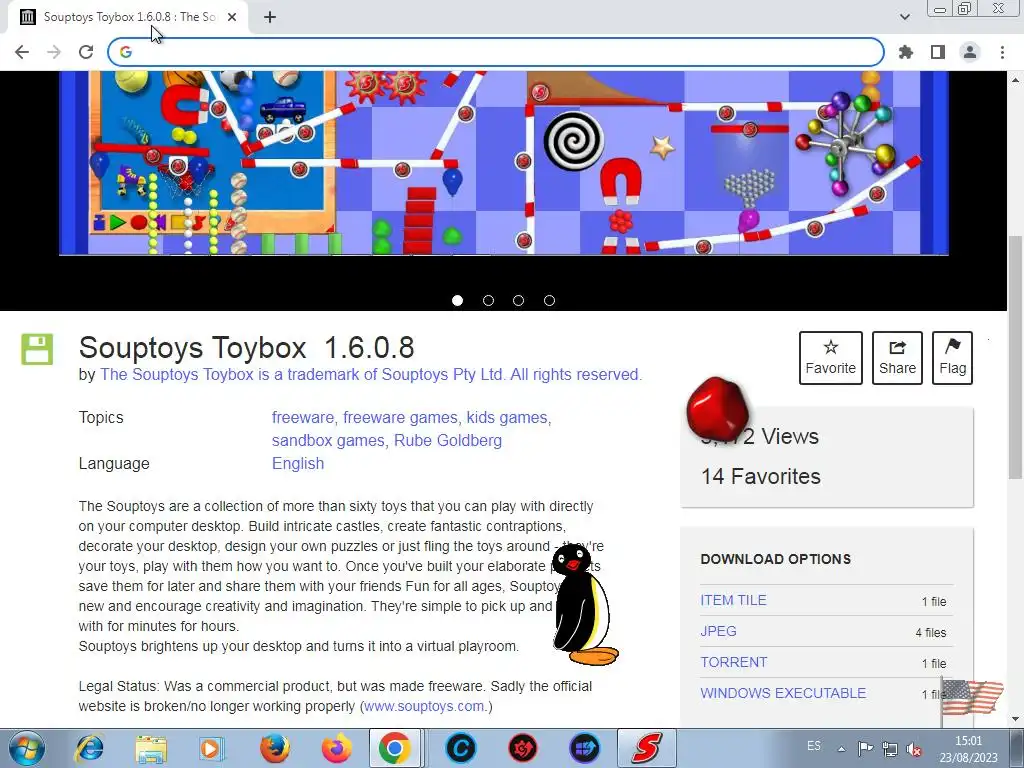Open Chrome three-dot menu
This screenshot has width=1024, height=768.
click(x=1002, y=52)
